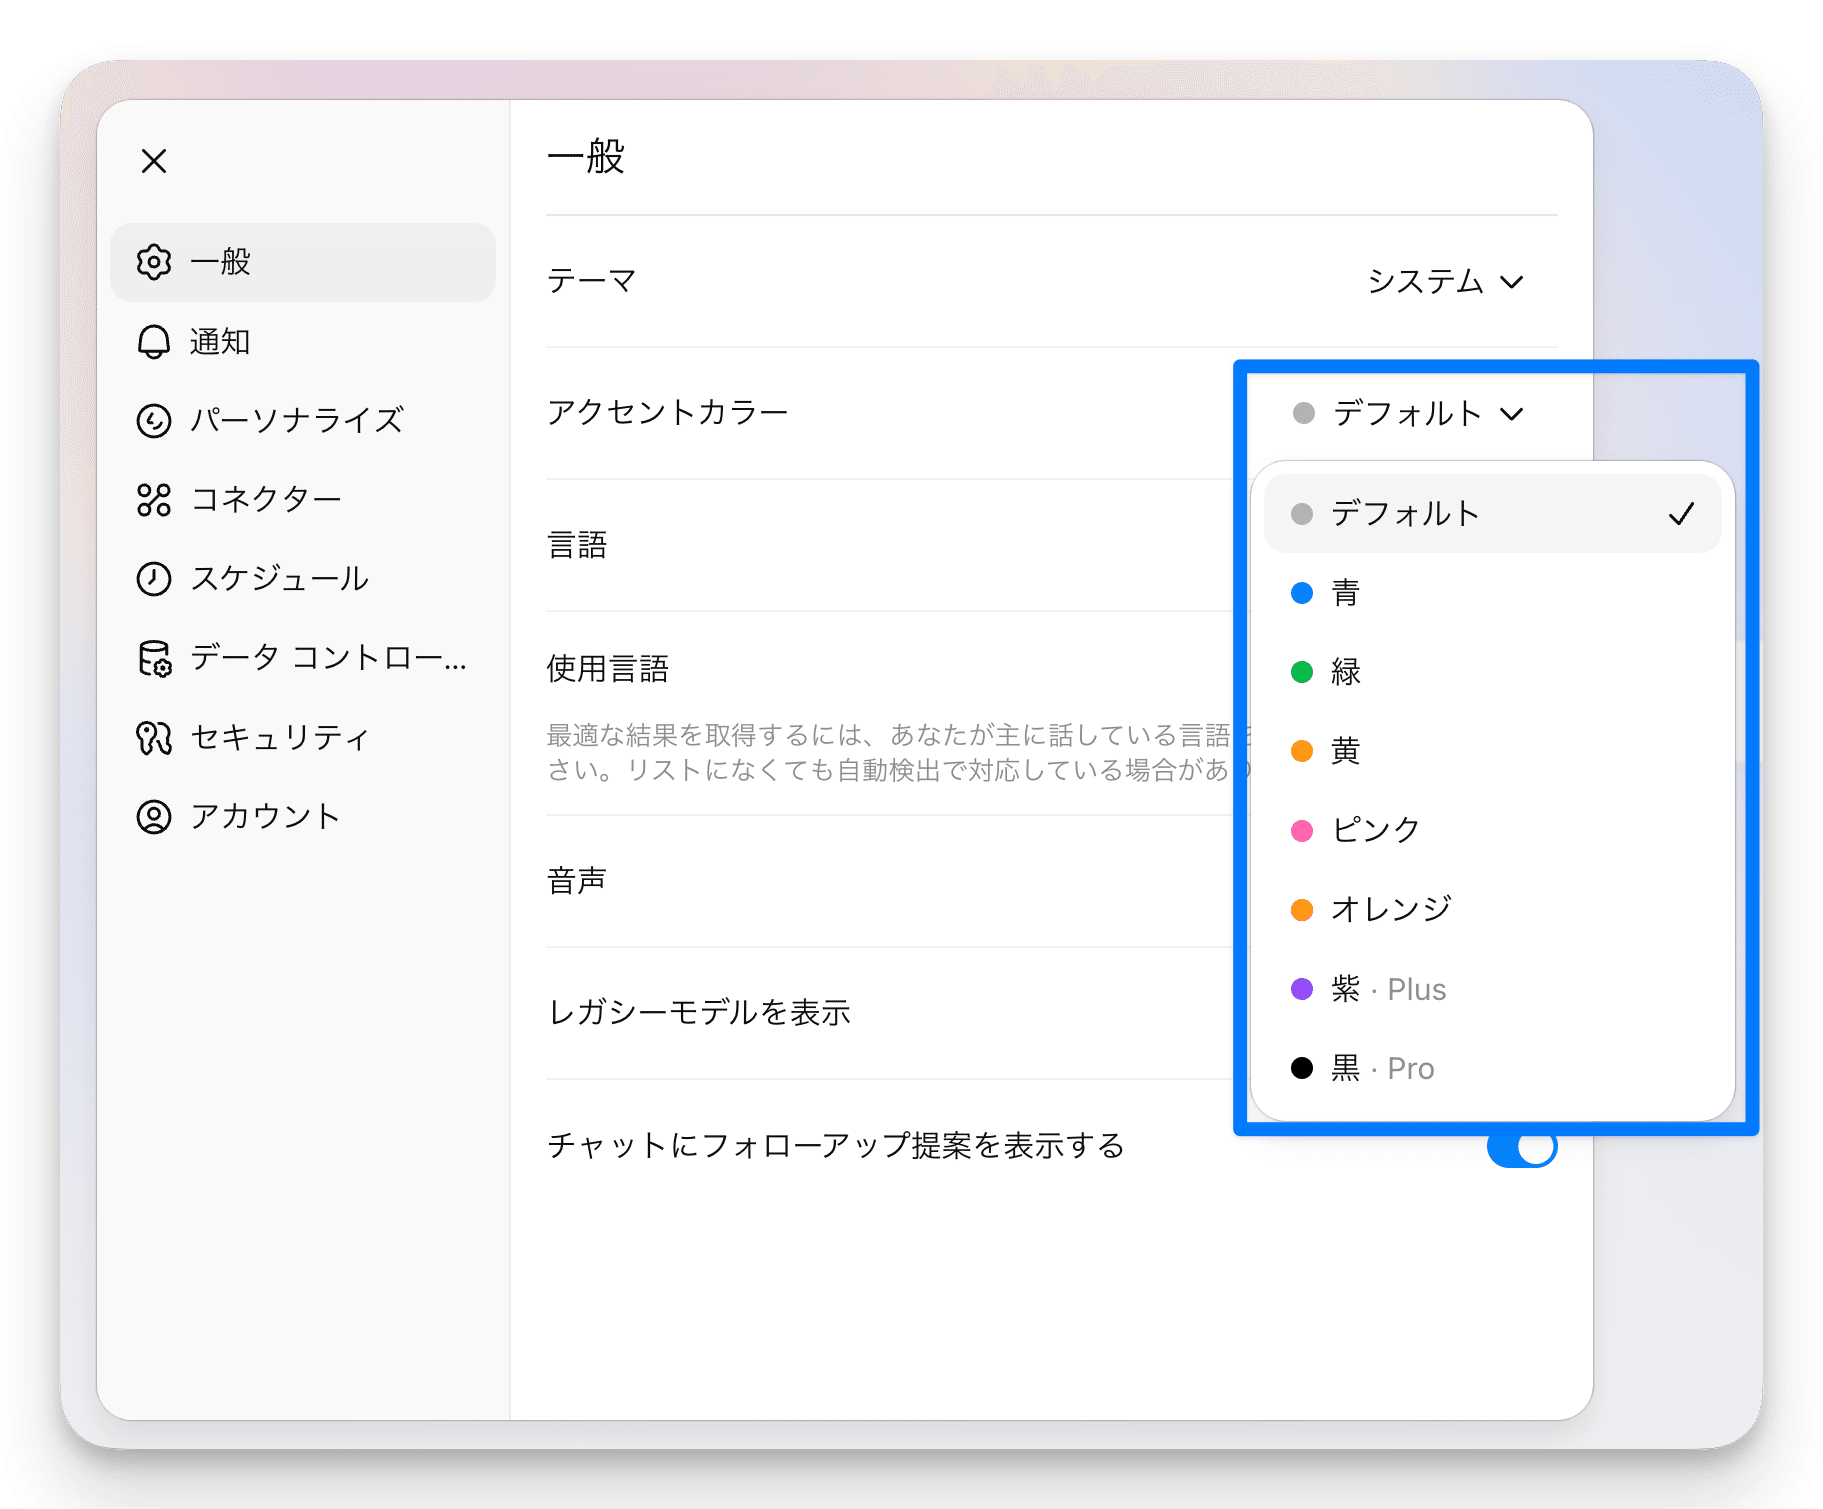
Task: Close the settings dialog with X
Action: click(x=154, y=161)
